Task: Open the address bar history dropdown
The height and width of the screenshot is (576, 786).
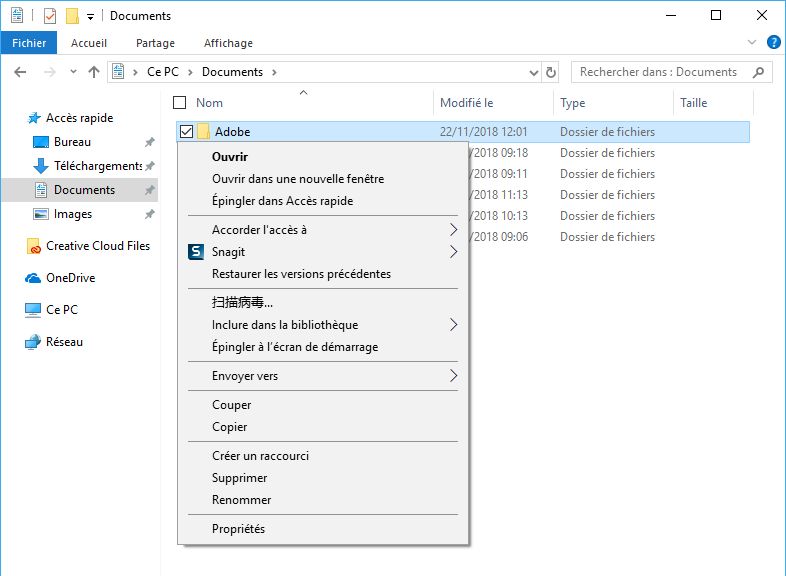Action: click(x=534, y=73)
